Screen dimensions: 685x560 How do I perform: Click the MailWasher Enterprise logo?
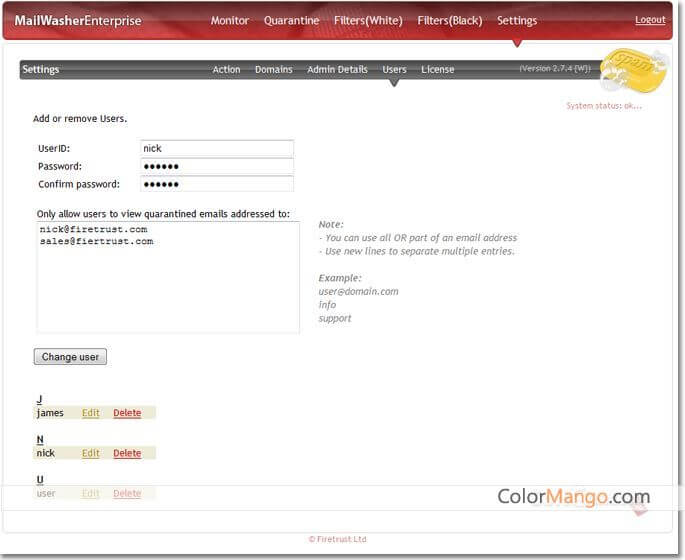click(x=78, y=21)
